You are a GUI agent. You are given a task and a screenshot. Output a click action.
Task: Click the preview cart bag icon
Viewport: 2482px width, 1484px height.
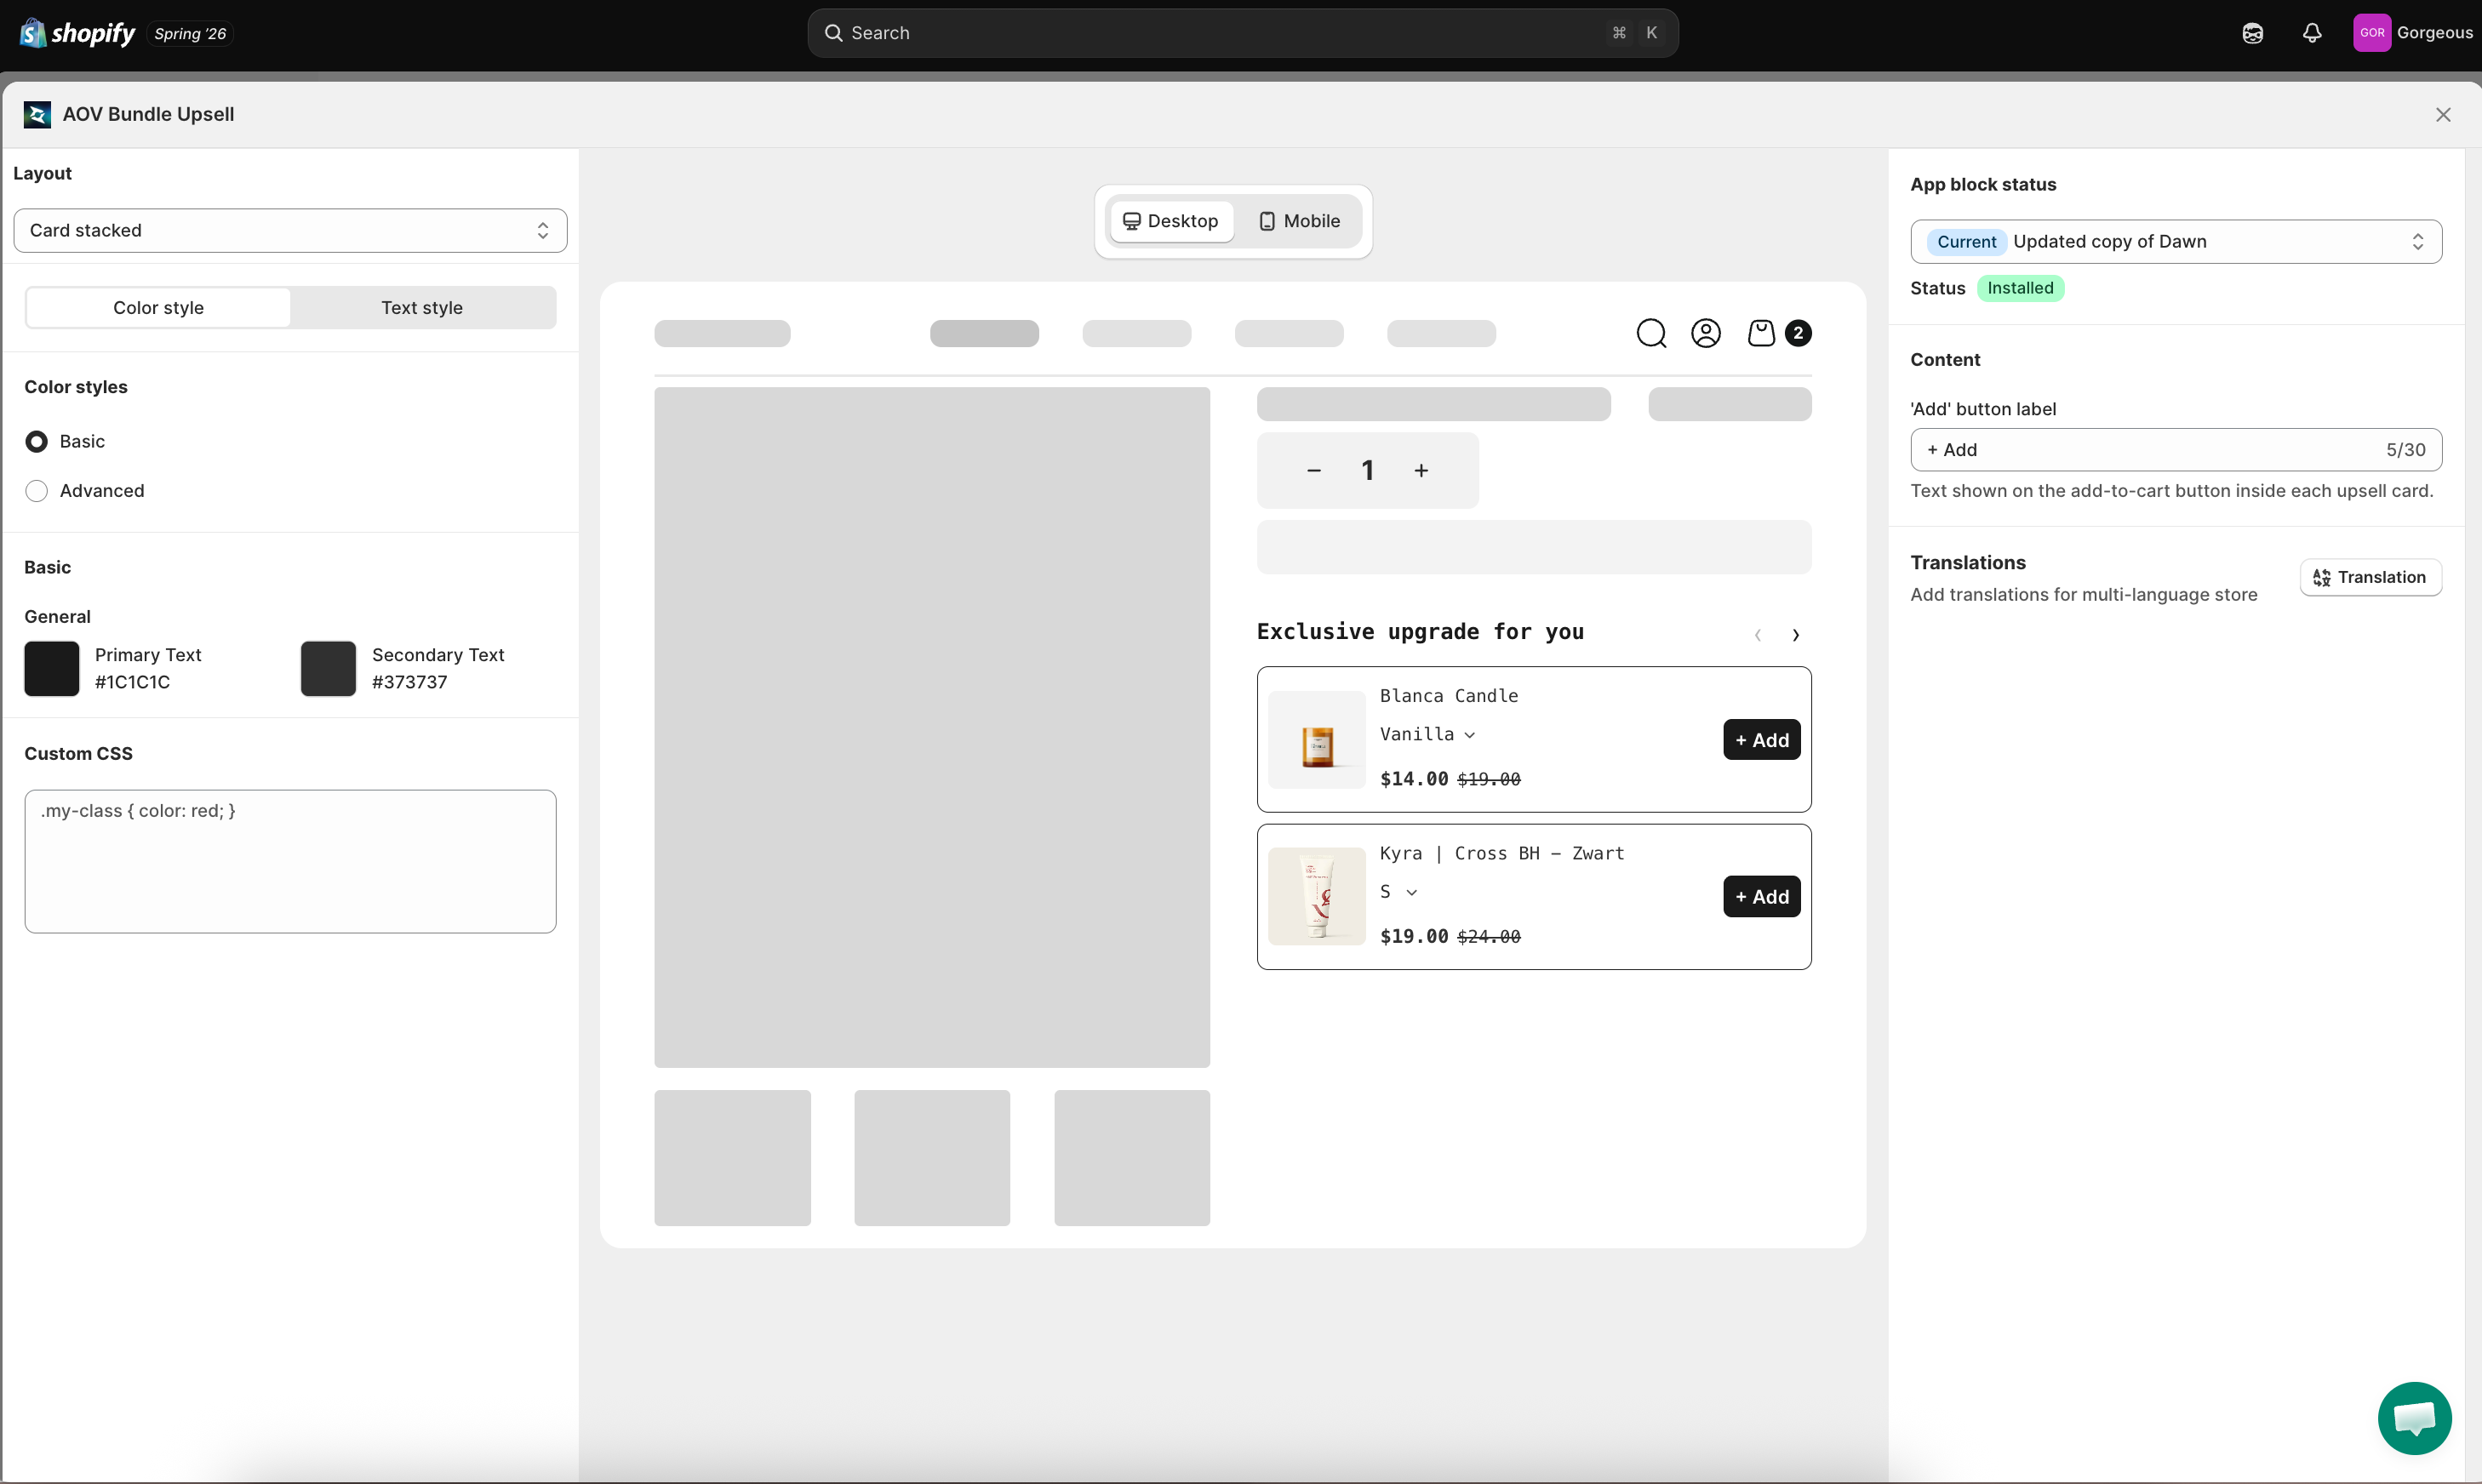(x=1761, y=333)
